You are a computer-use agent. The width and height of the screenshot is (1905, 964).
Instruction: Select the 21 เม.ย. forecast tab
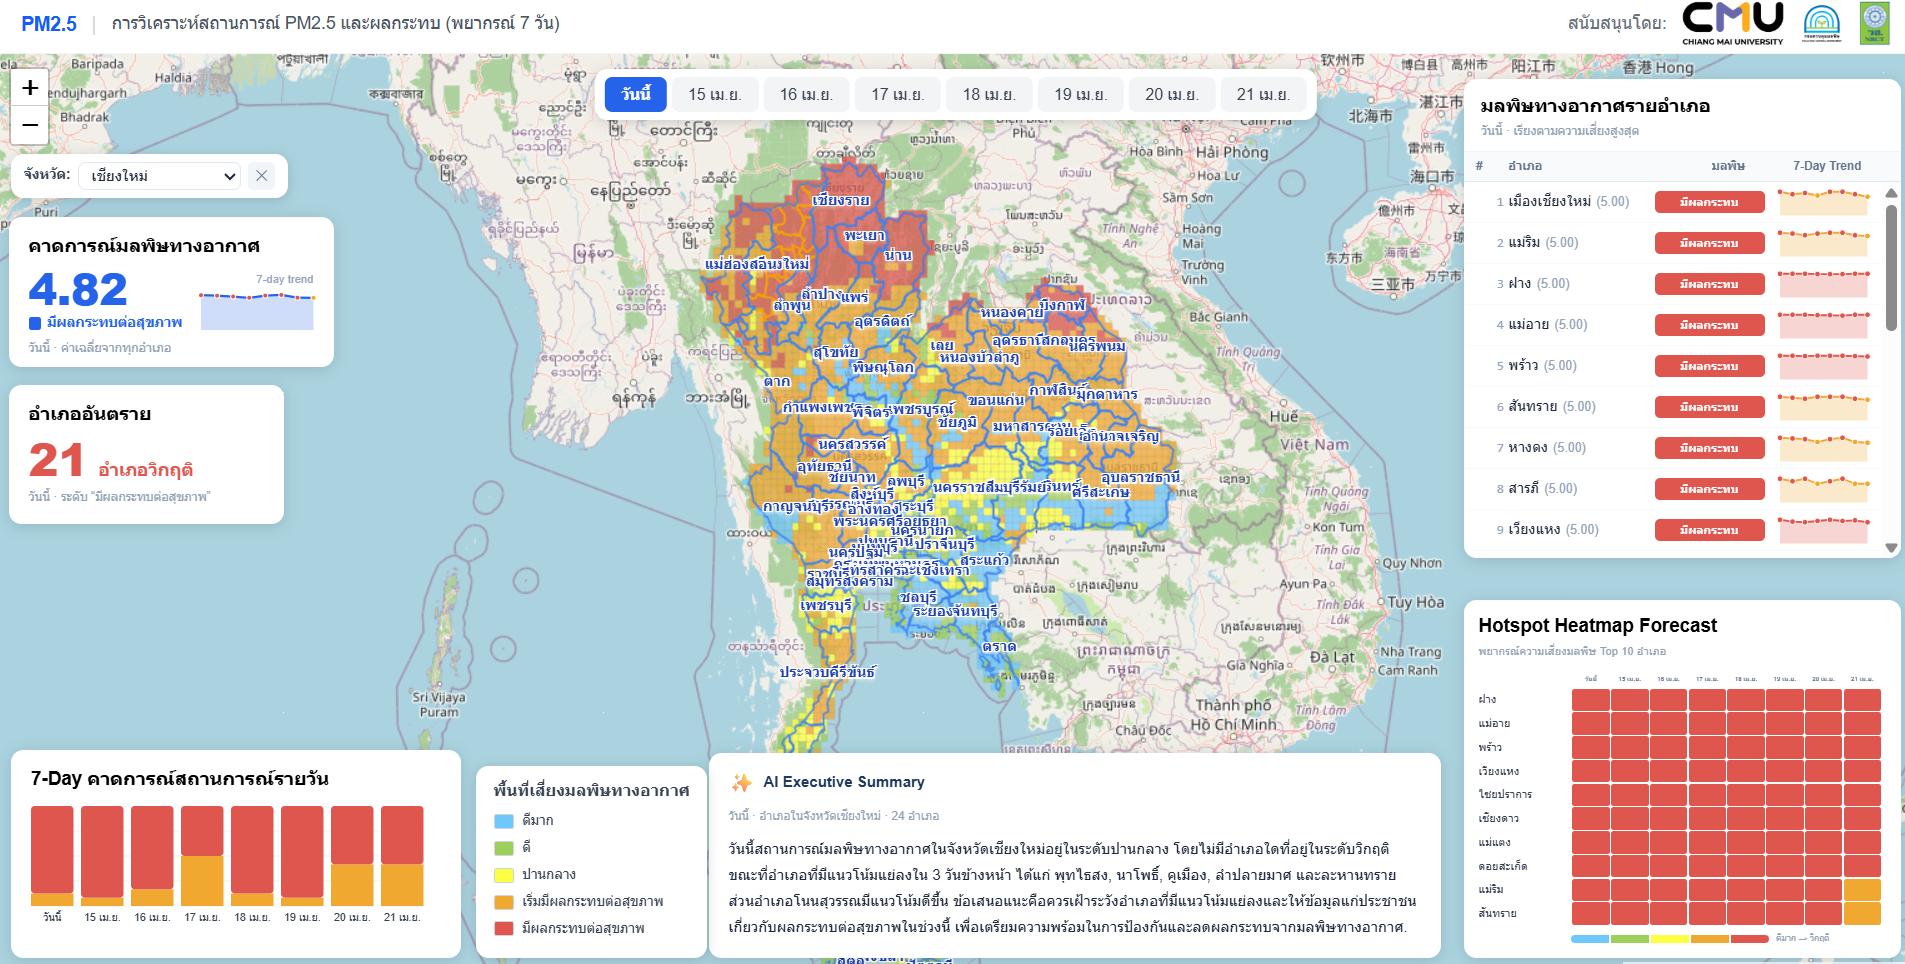point(1262,94)
